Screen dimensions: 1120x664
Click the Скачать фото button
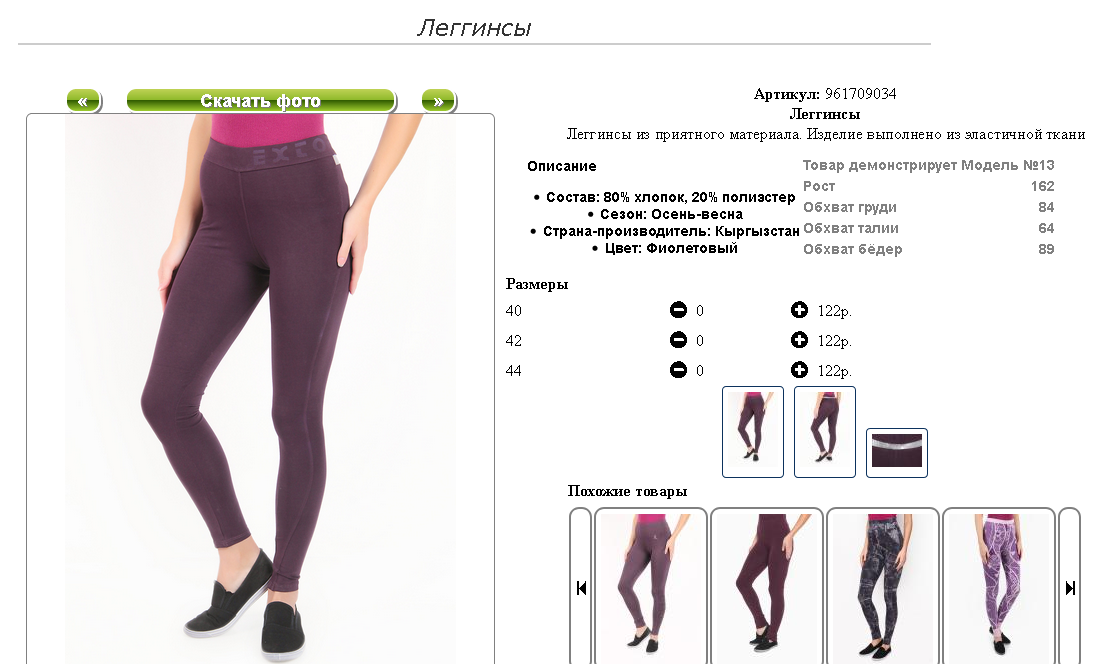[261, 101]
